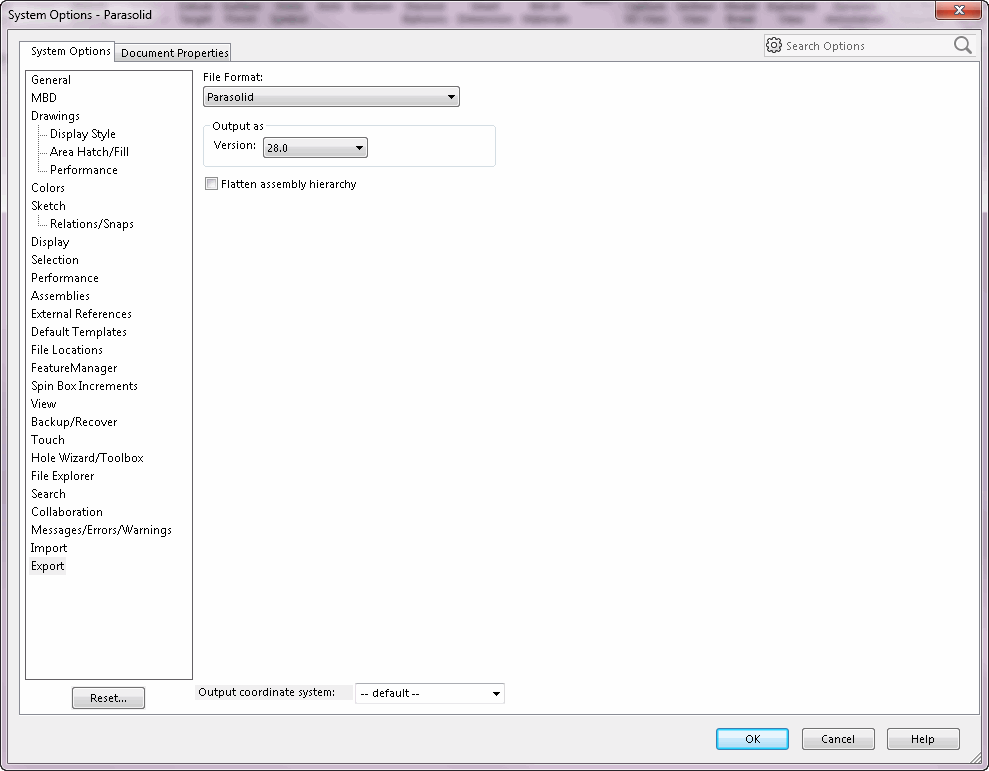Click the Reset button
Image resolution: width=989 pixels, height=771 pixels.
[x=108, y=698]
